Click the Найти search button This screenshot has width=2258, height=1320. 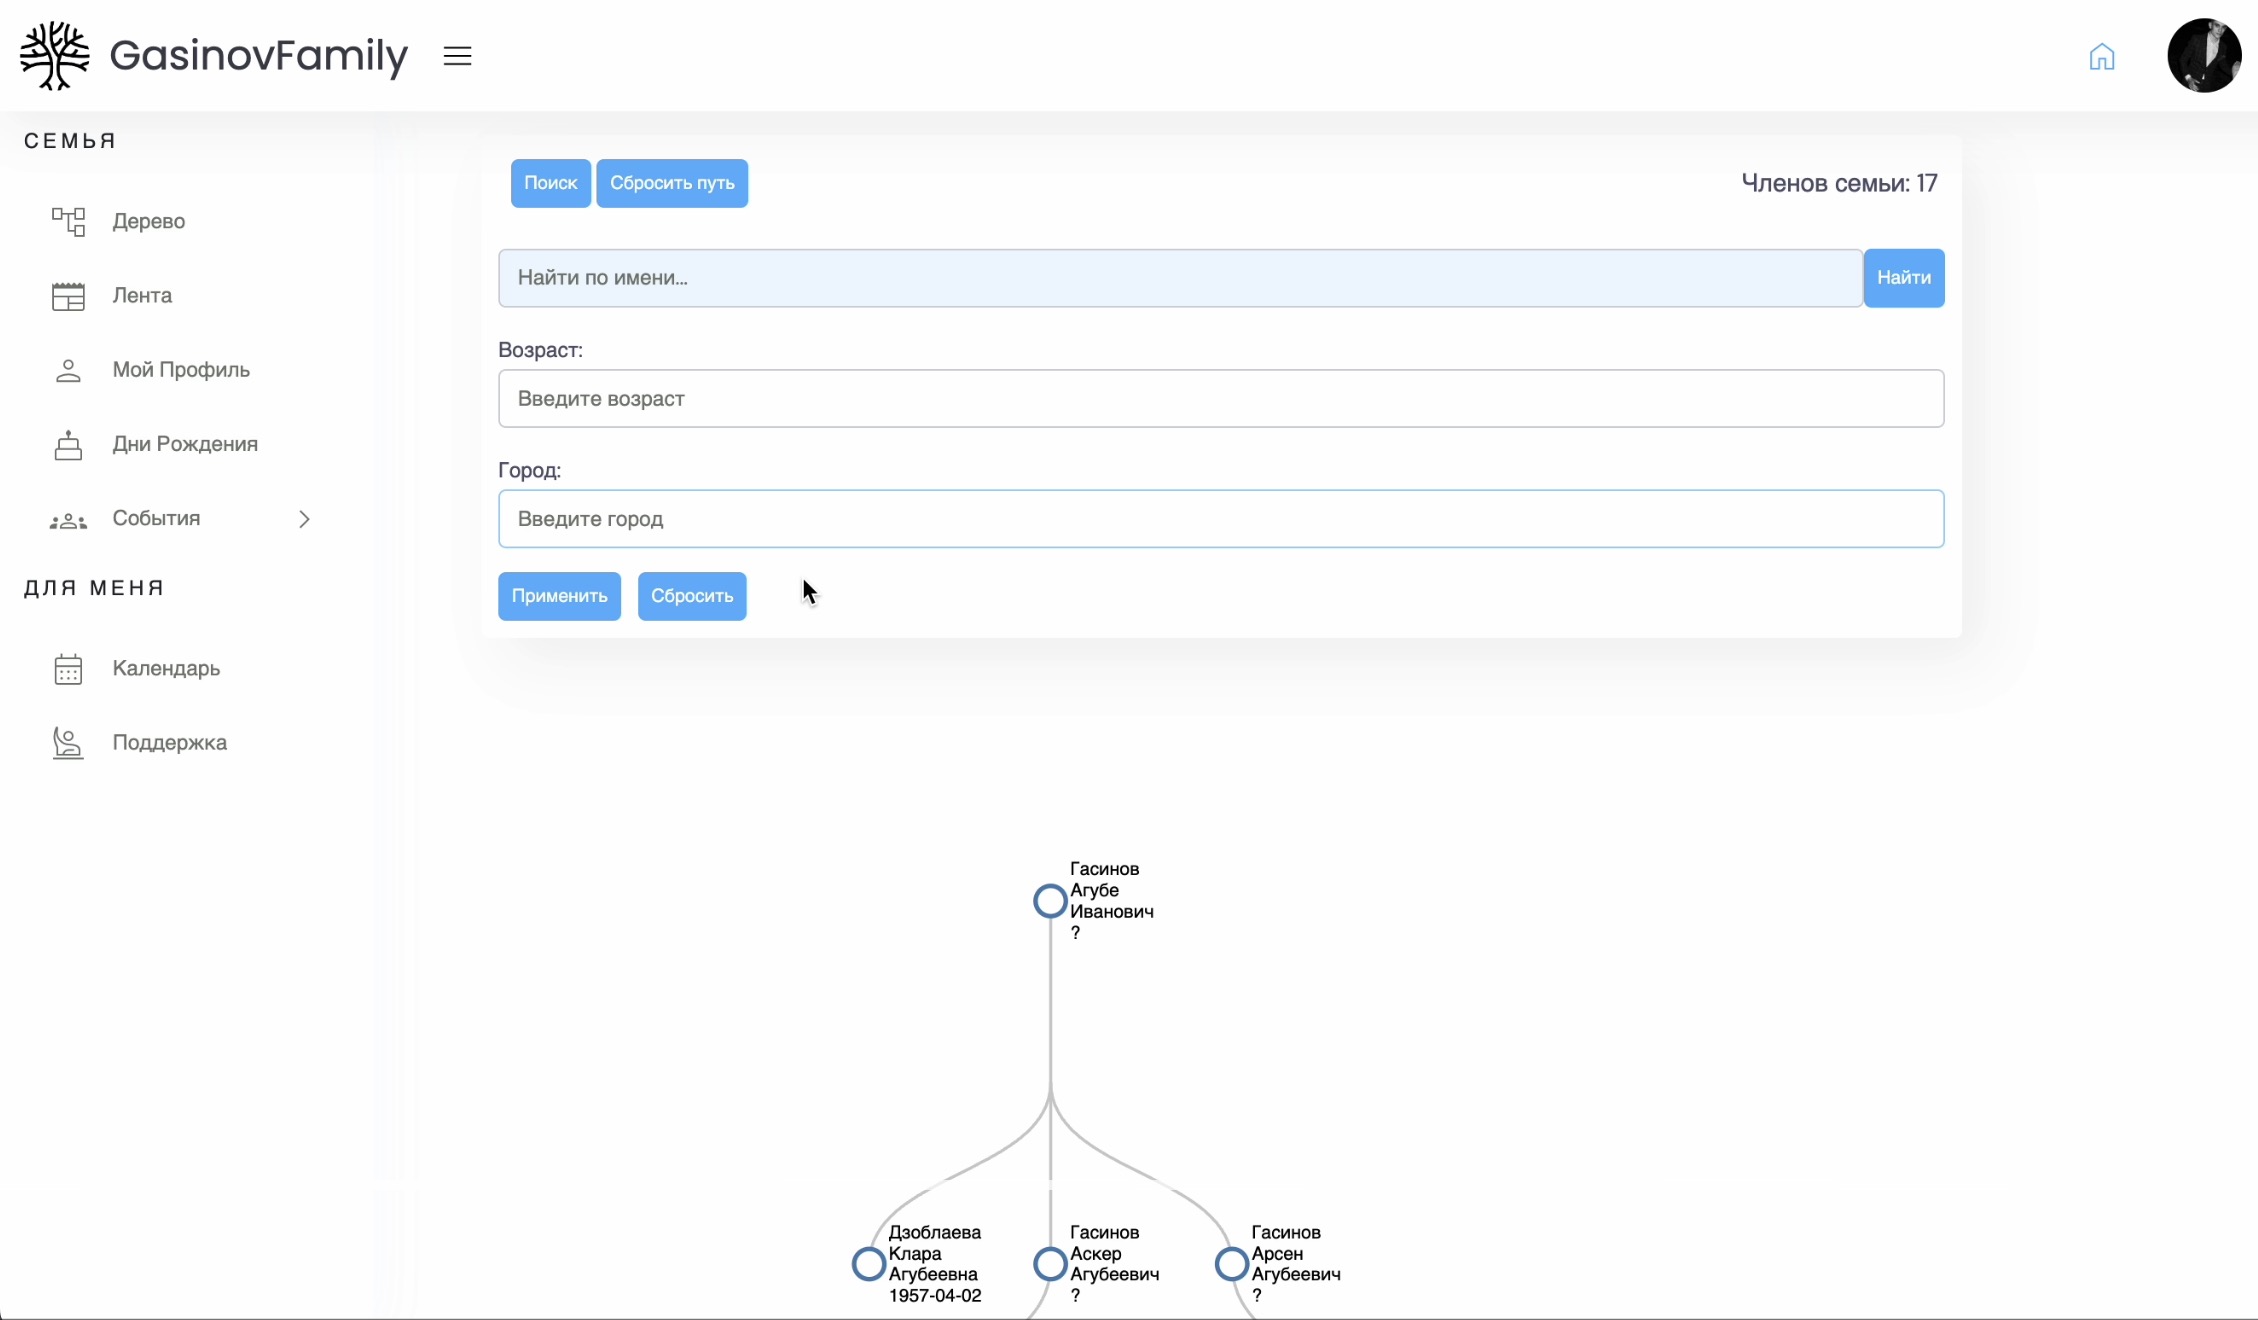[x=1903, y=278]
